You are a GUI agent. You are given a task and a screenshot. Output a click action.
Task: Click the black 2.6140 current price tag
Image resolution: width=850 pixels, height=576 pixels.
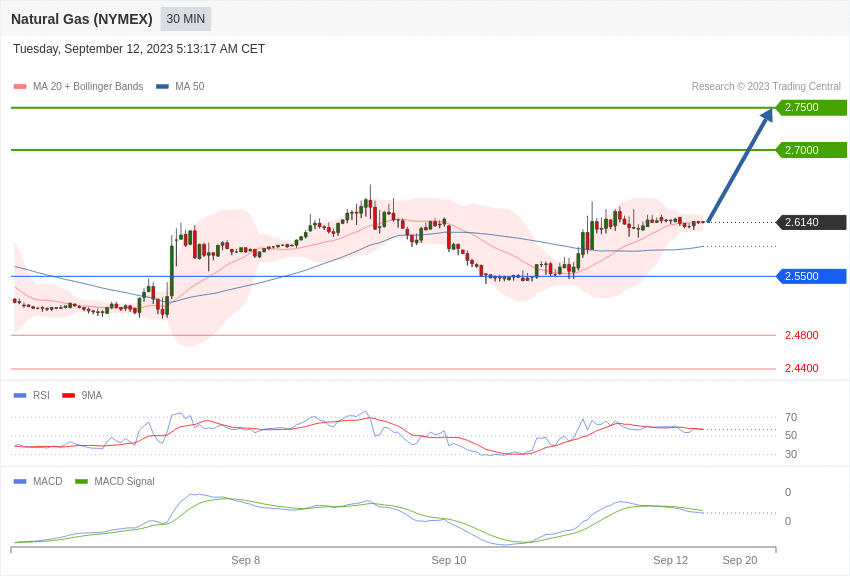(x=811, y=222)
